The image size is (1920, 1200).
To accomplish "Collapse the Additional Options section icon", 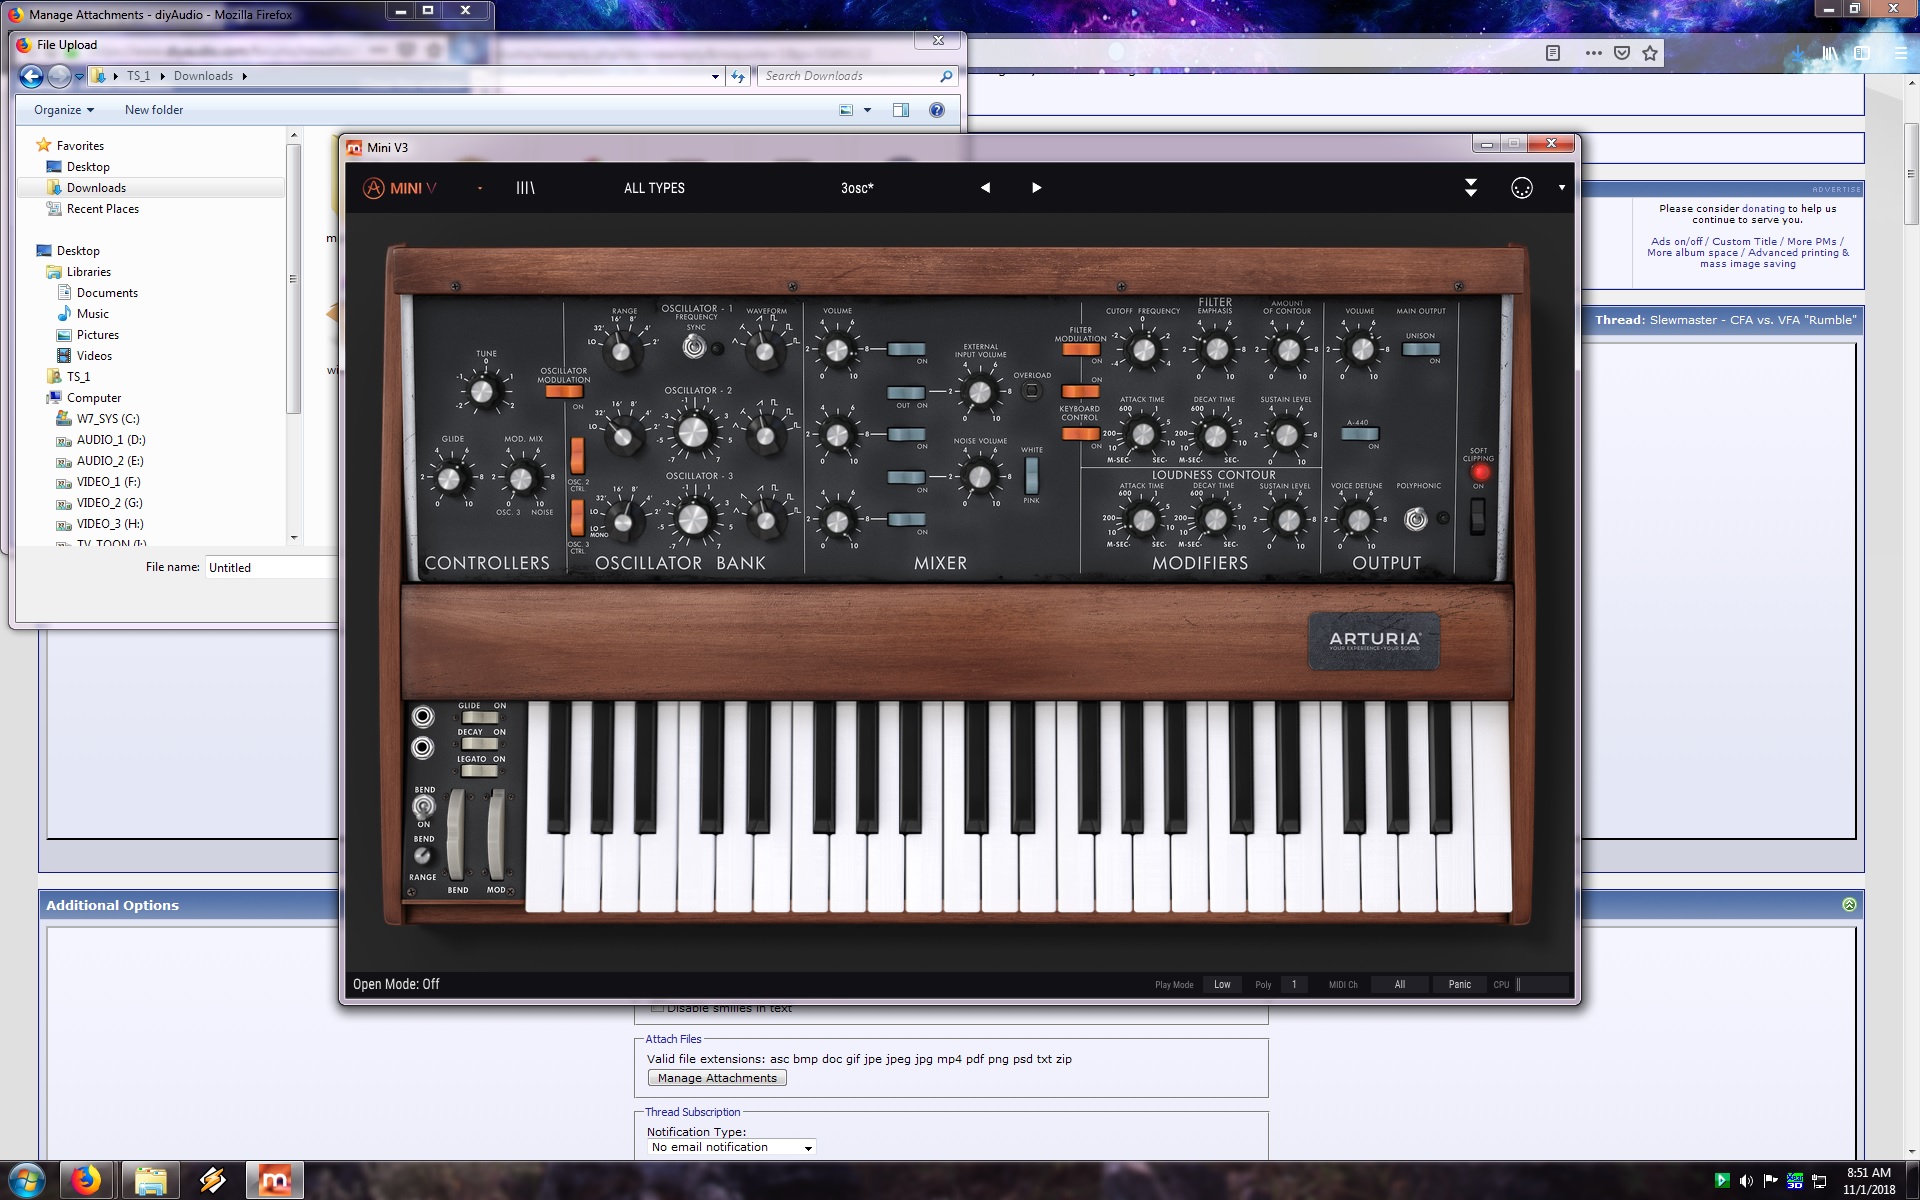I will (1849, 904).
